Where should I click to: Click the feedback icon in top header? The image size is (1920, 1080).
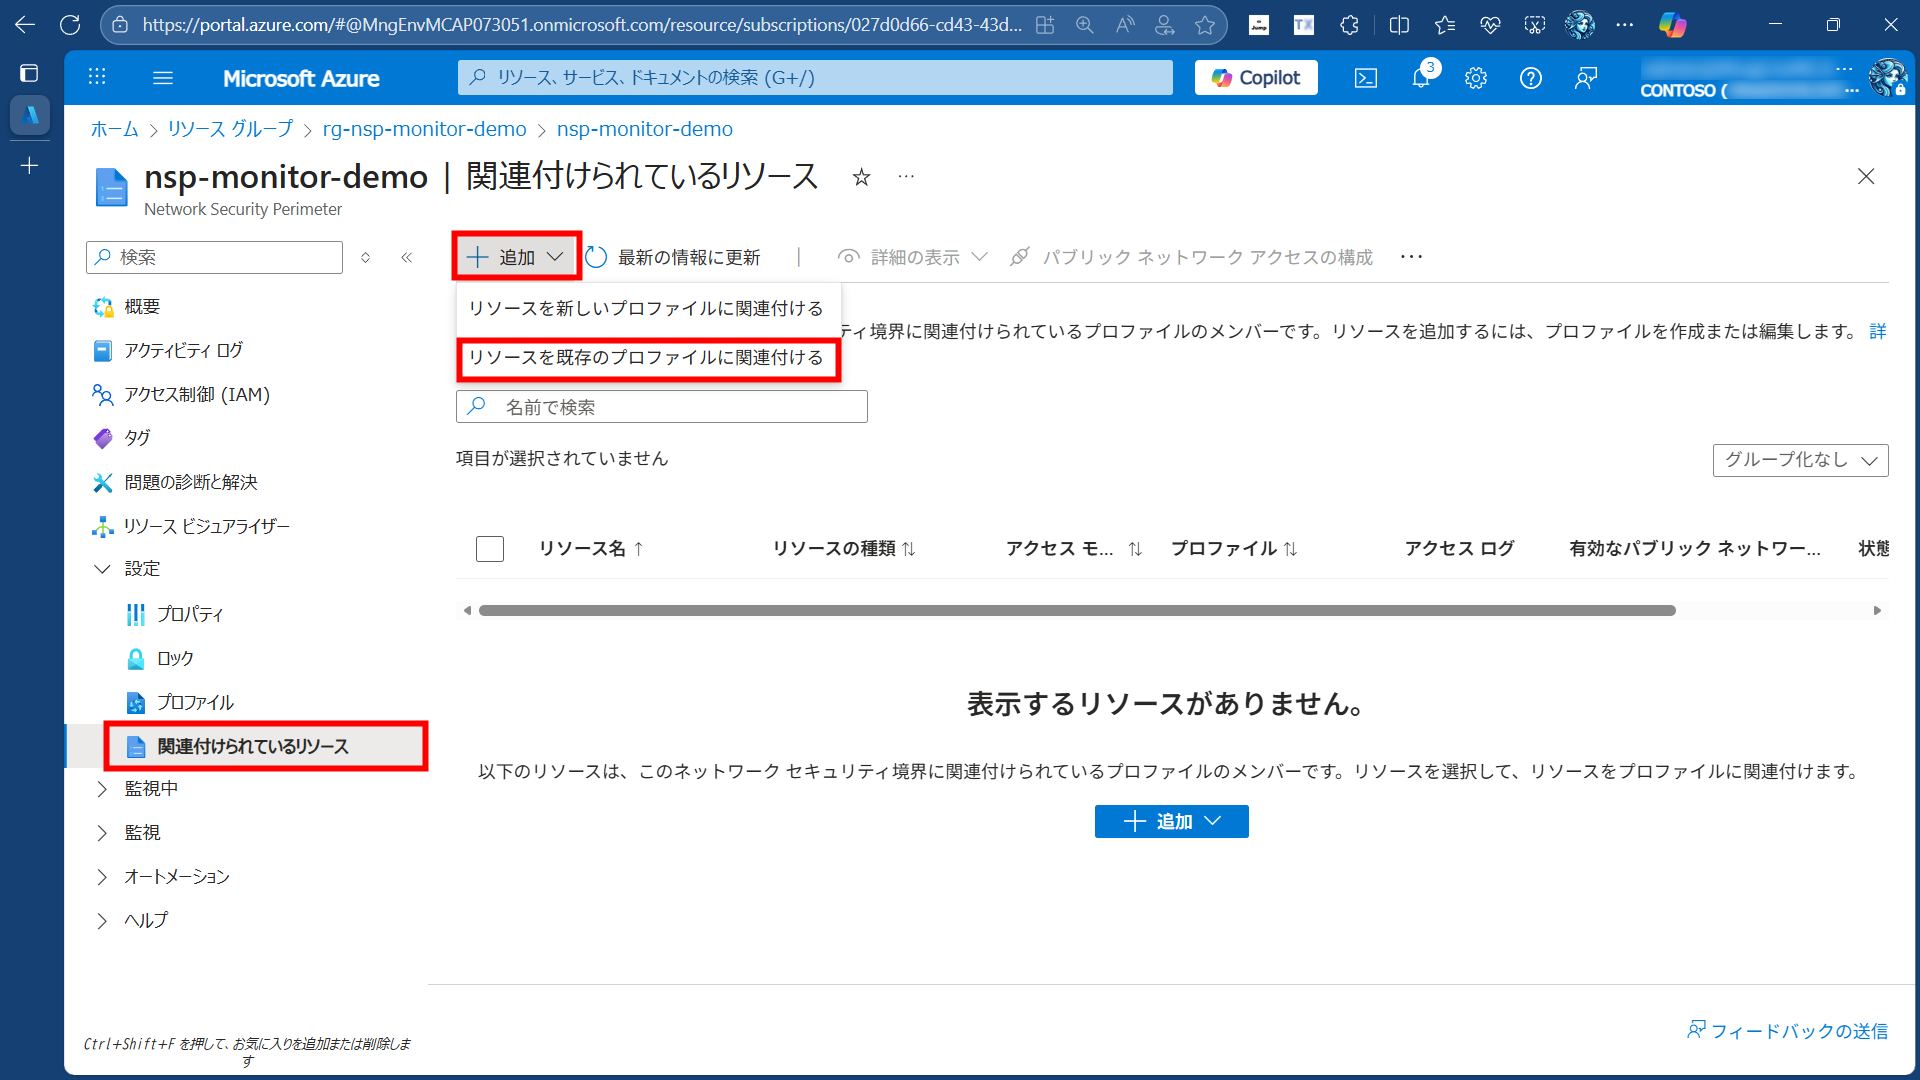pyautogui.click(x=1586, y=78)
